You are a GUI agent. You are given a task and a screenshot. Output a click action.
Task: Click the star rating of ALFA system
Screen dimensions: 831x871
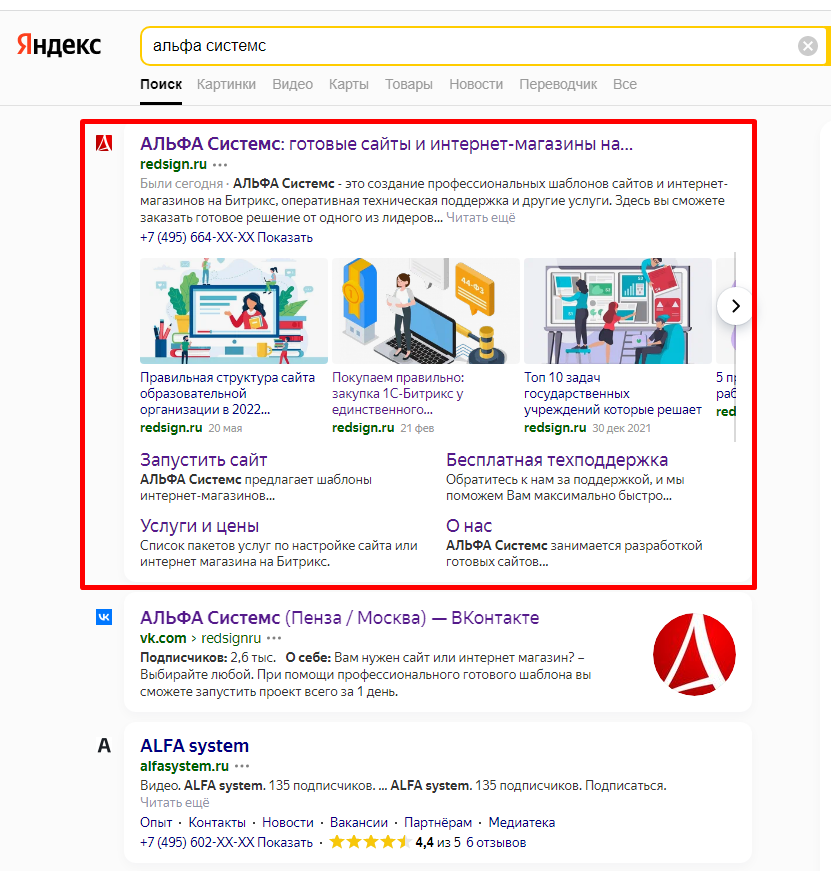[370, 842]
